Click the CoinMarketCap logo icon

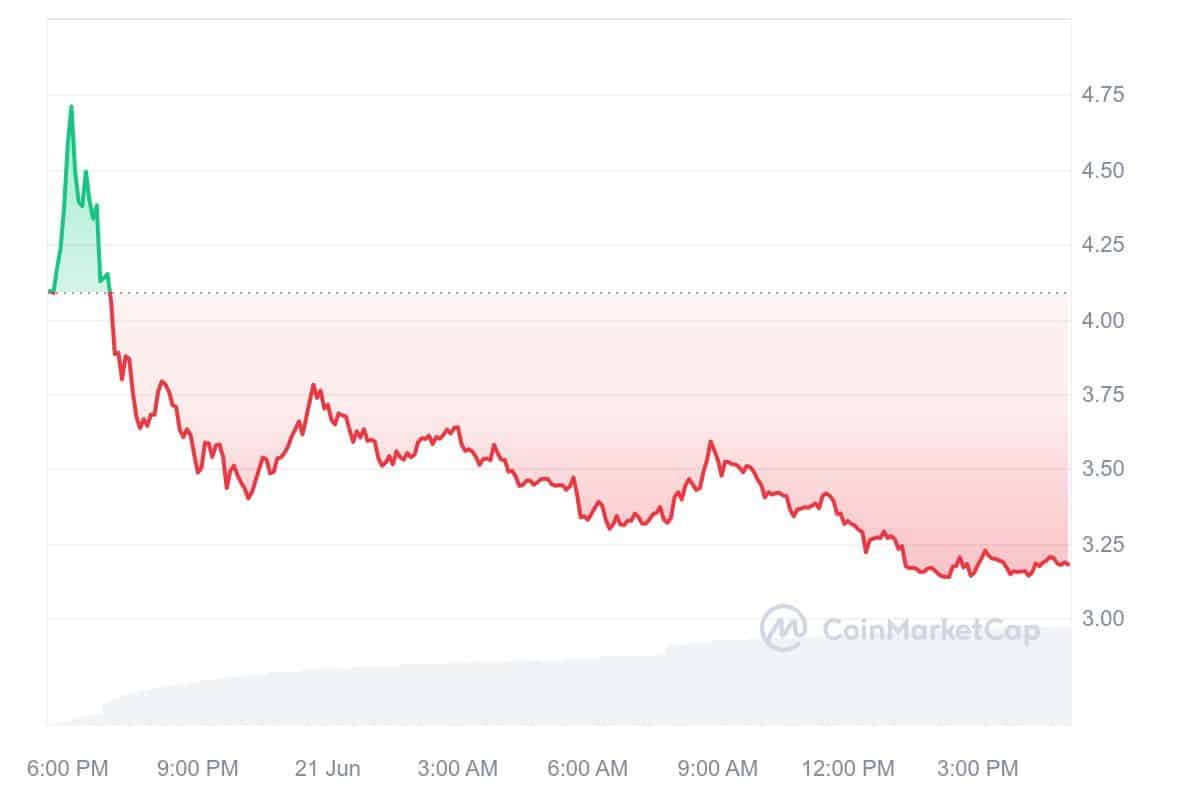tap(783, 628)
